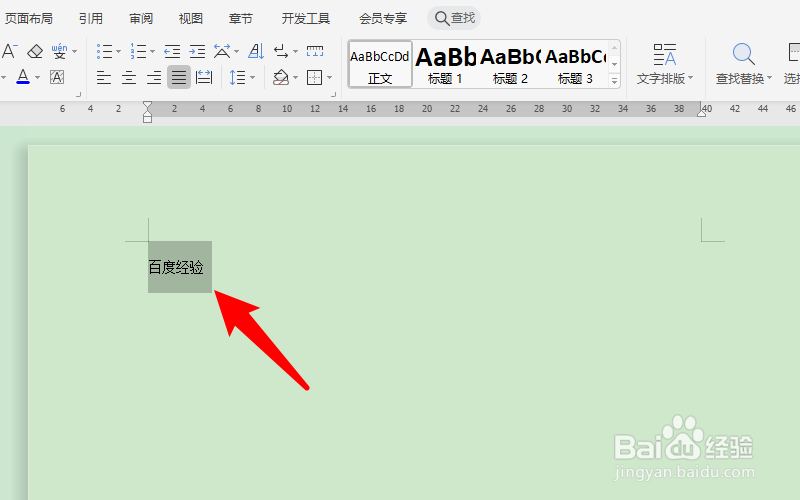Open the 开发工具 tab
This screenshot has height=500, width=800.
[306, 19]
